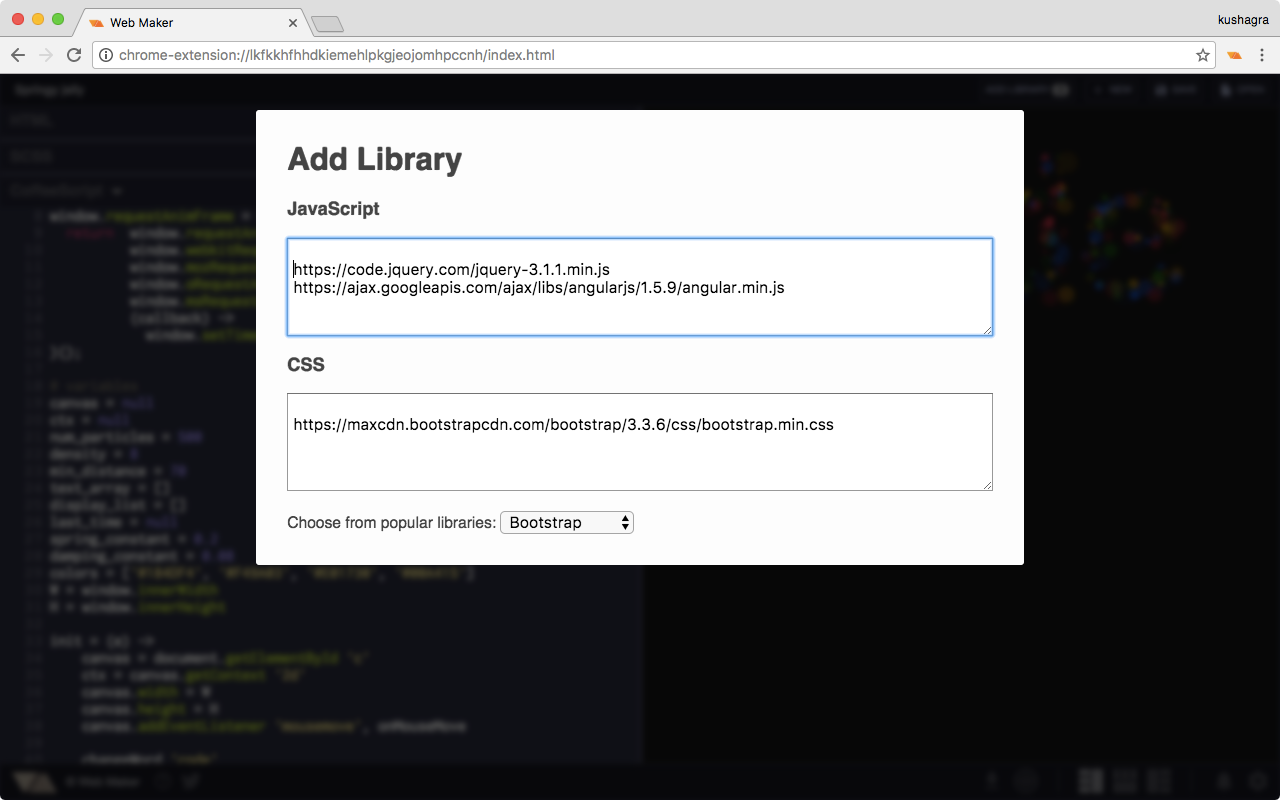Click the "JavaScript" section label
The height and width of the screenshot is (800, 1280).
tap(334, 209)
